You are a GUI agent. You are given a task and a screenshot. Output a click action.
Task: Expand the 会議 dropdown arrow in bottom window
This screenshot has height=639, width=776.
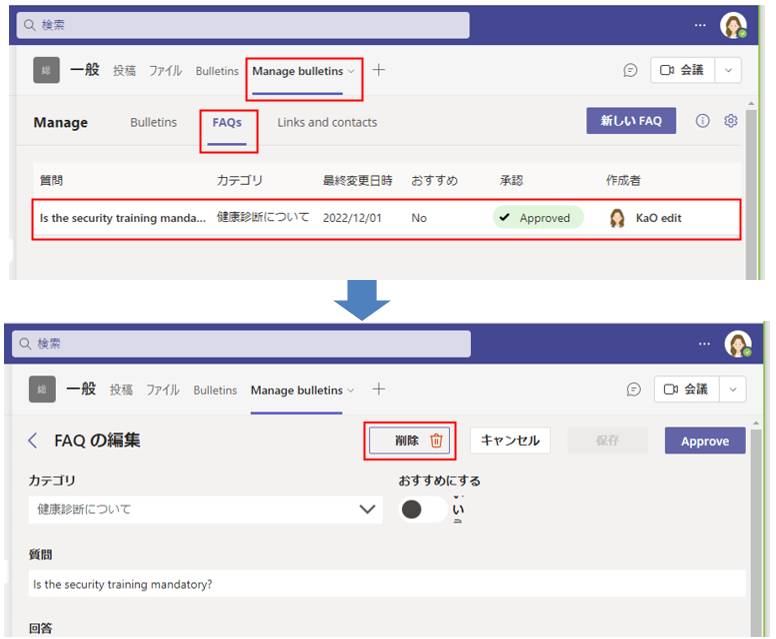733,389
